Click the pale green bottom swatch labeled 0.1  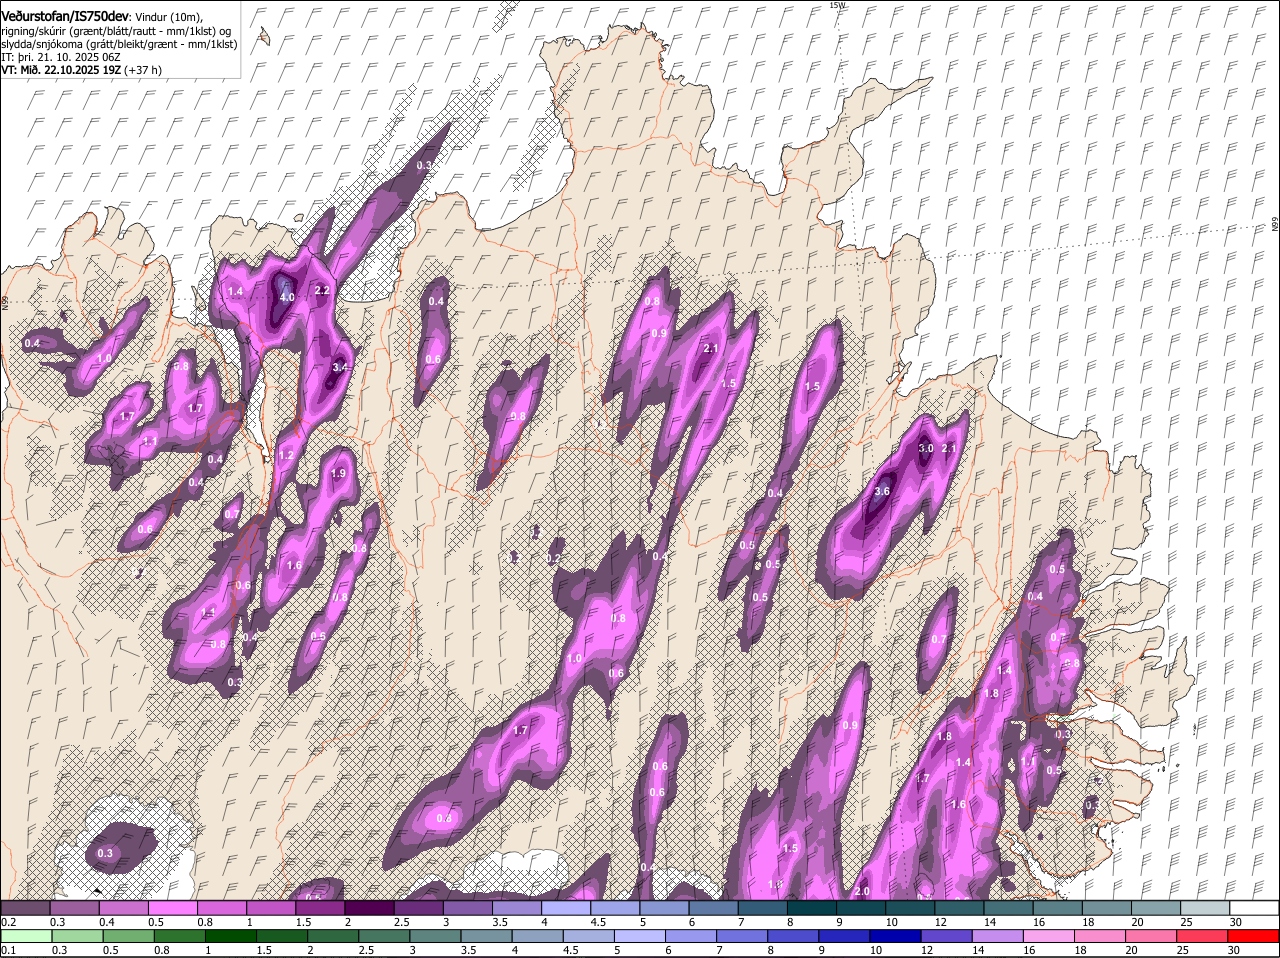pos(25,937)
